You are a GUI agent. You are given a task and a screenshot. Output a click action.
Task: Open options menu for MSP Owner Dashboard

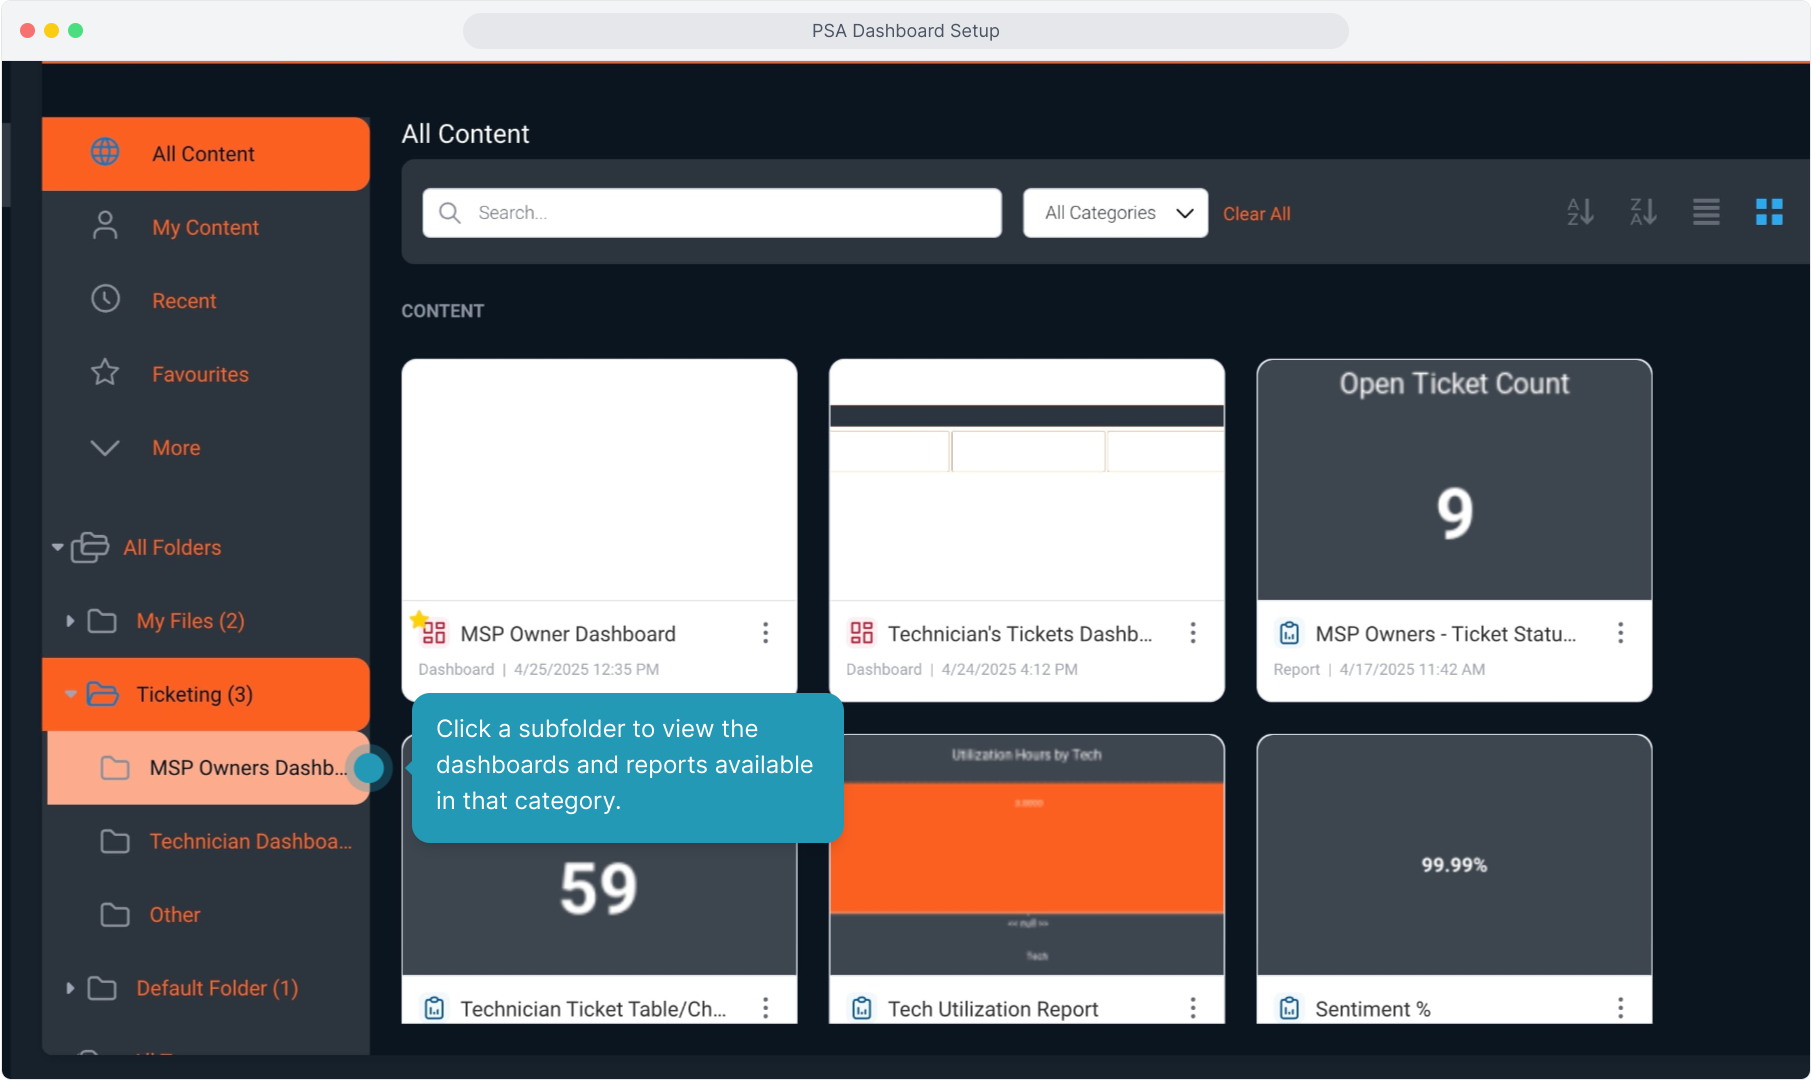[x=765, y=633]
